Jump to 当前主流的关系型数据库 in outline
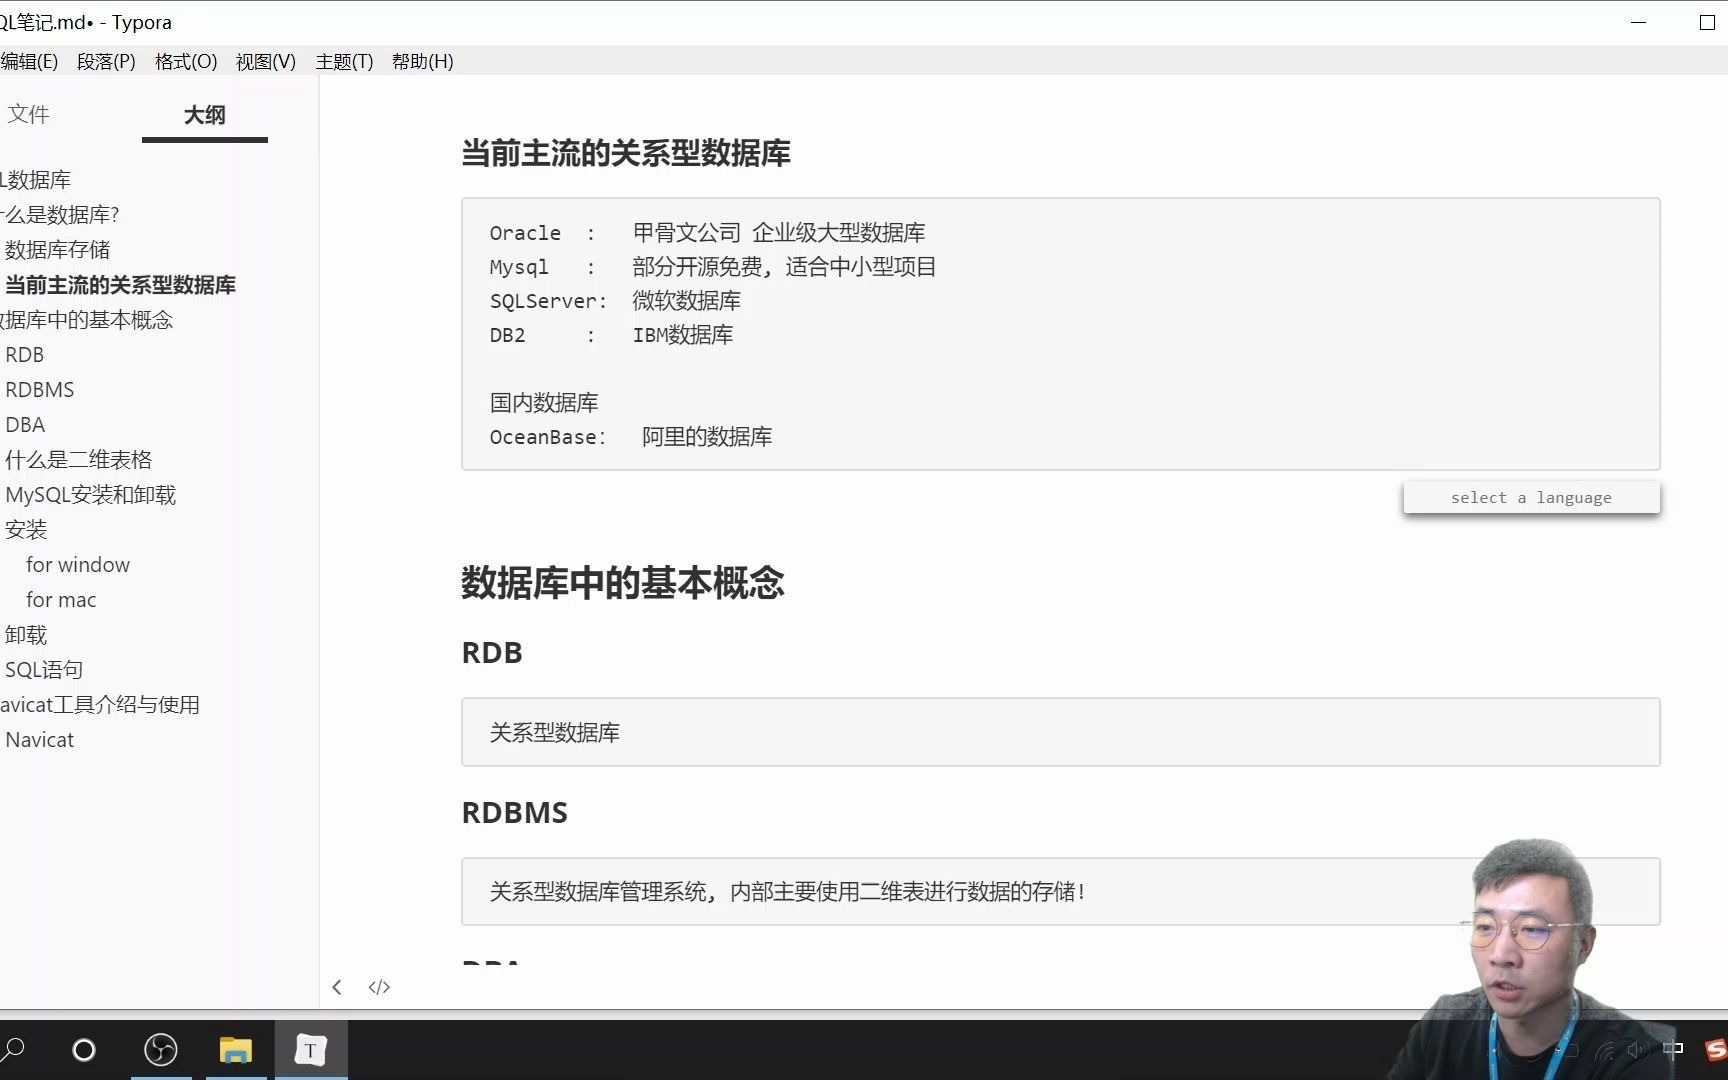The height and width of the screenshot is (1080, 1728). click(120, 285)
